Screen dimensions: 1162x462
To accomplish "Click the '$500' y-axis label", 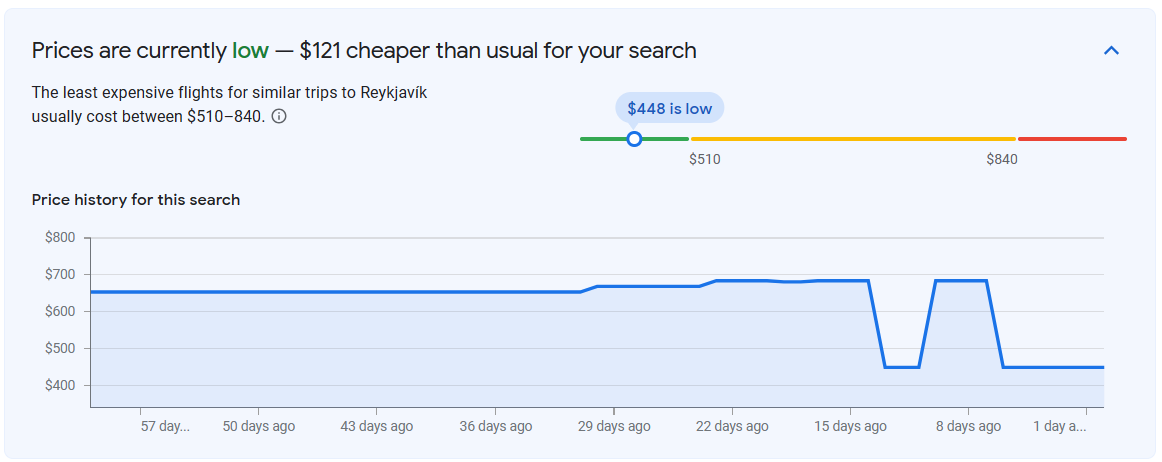I will point(60,349).
